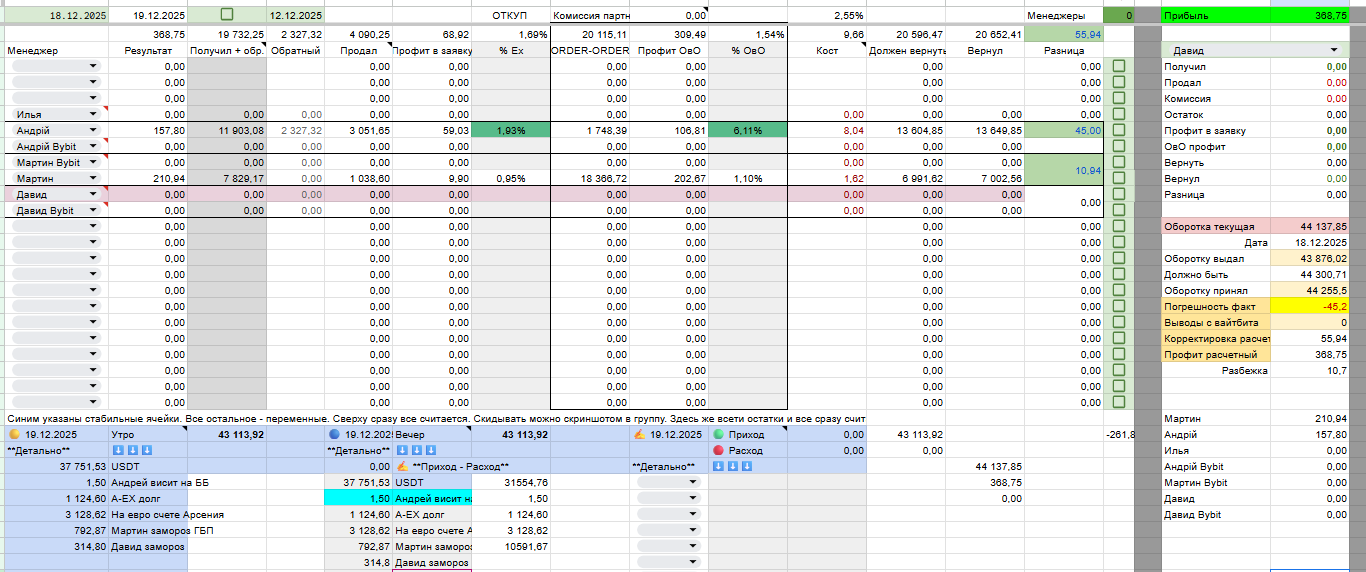Image resolution: width=1366 pixels, height=572 pixels.
Task: Select the Профит расчетный label
Action: pos(1216,354)
